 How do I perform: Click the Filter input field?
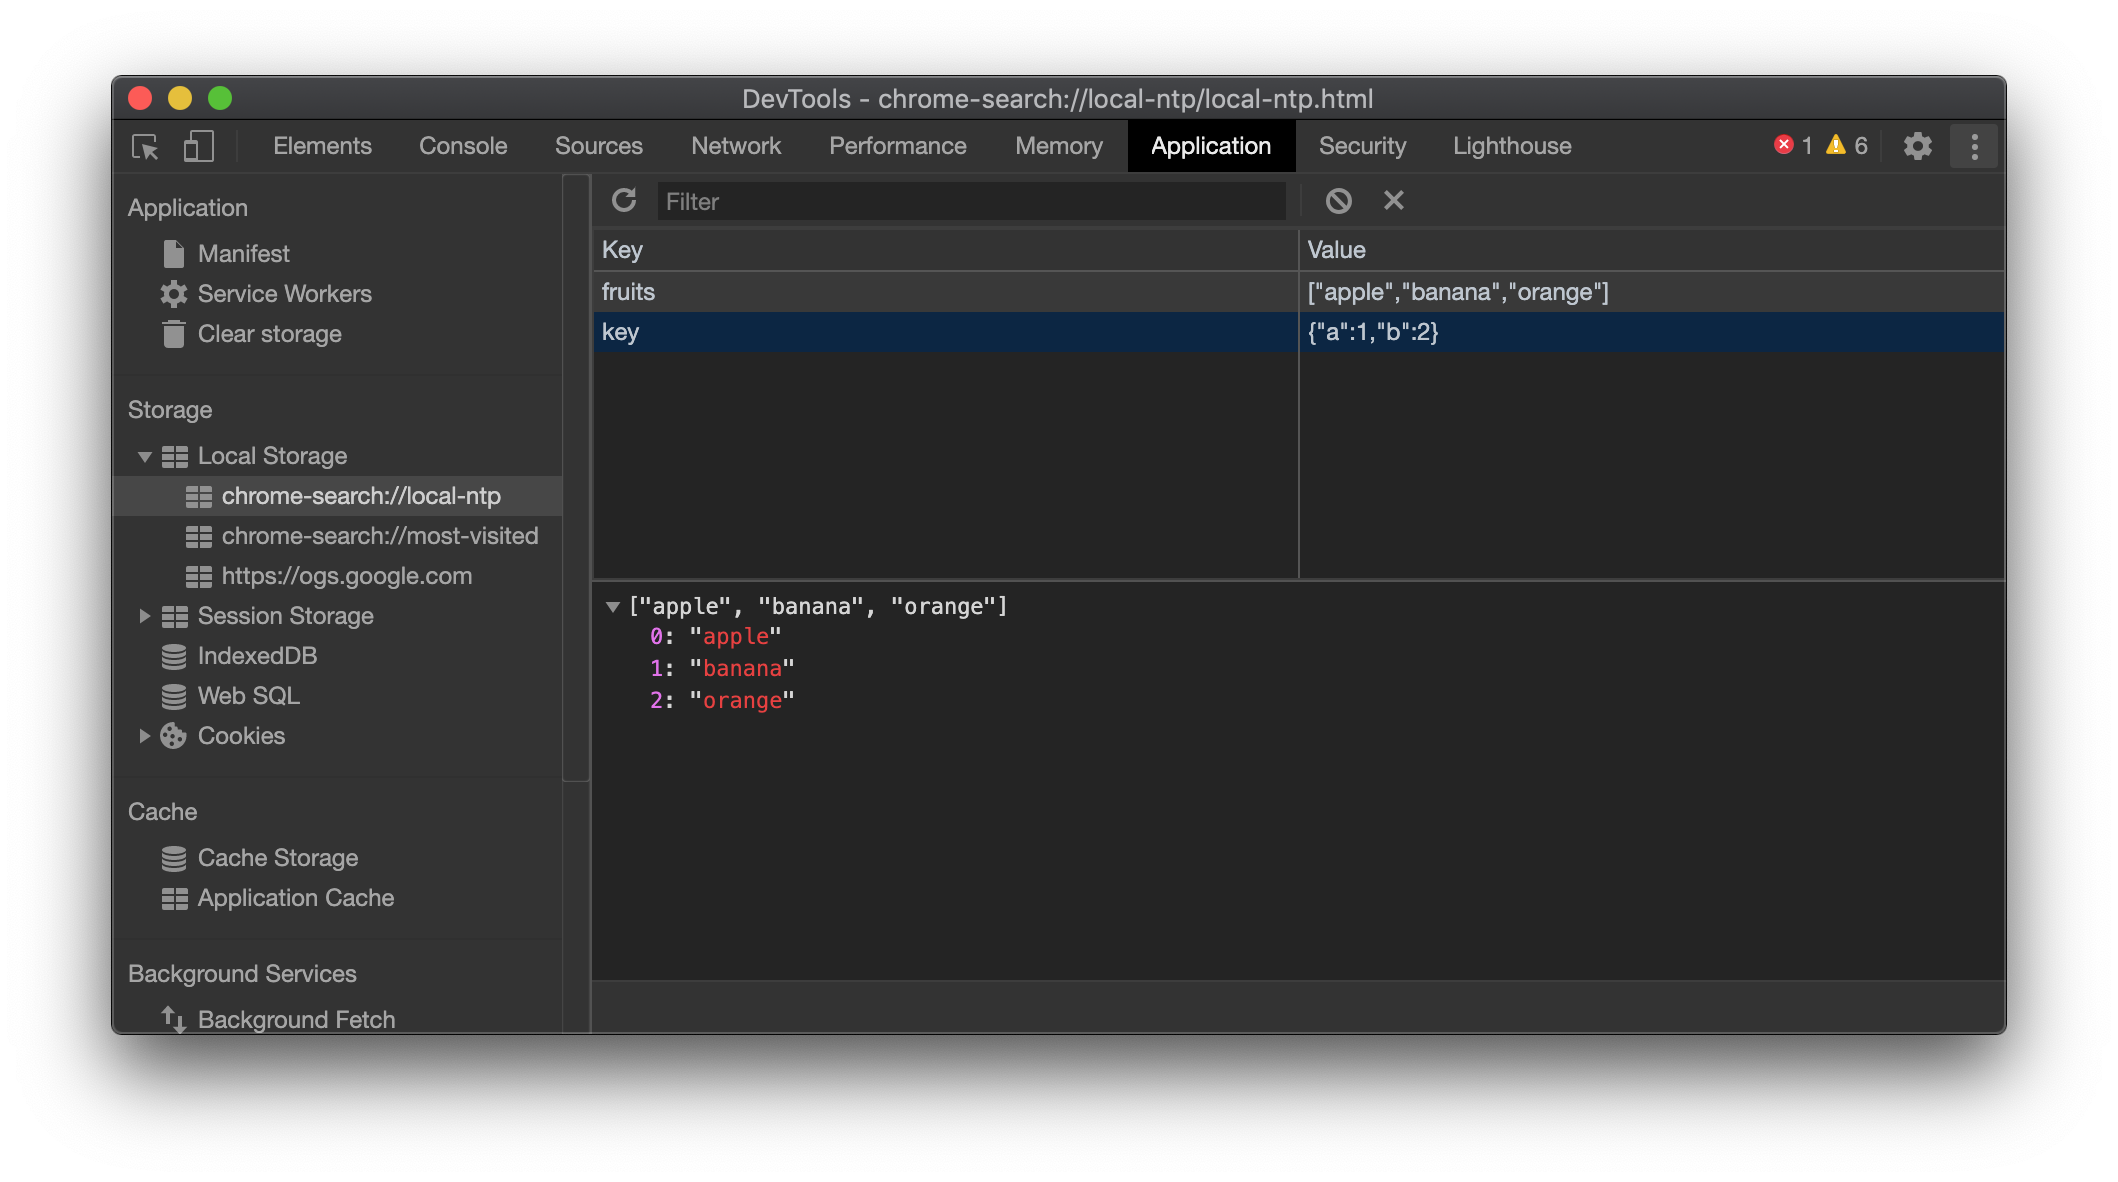click(970, 202)
